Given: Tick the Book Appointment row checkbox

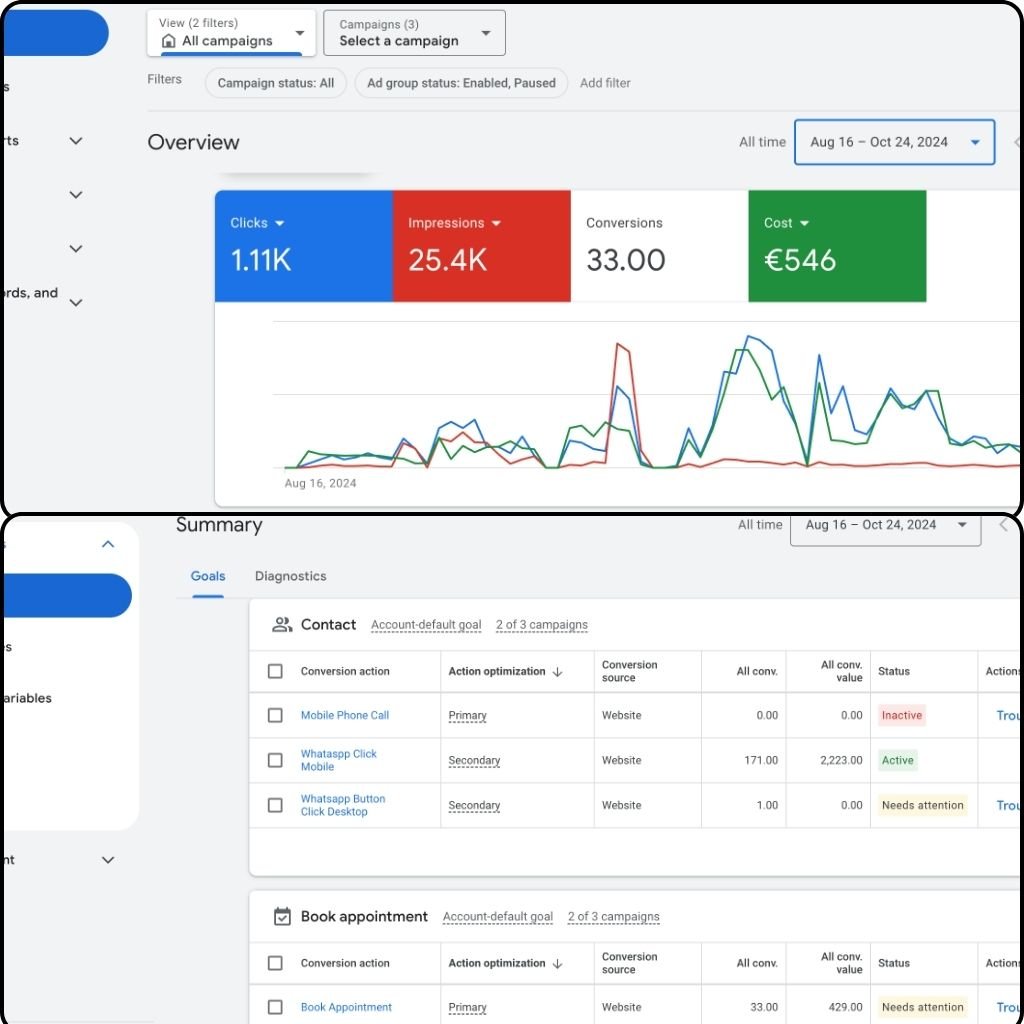Looking at the screenshot, I should click(x=275, y=1007).
